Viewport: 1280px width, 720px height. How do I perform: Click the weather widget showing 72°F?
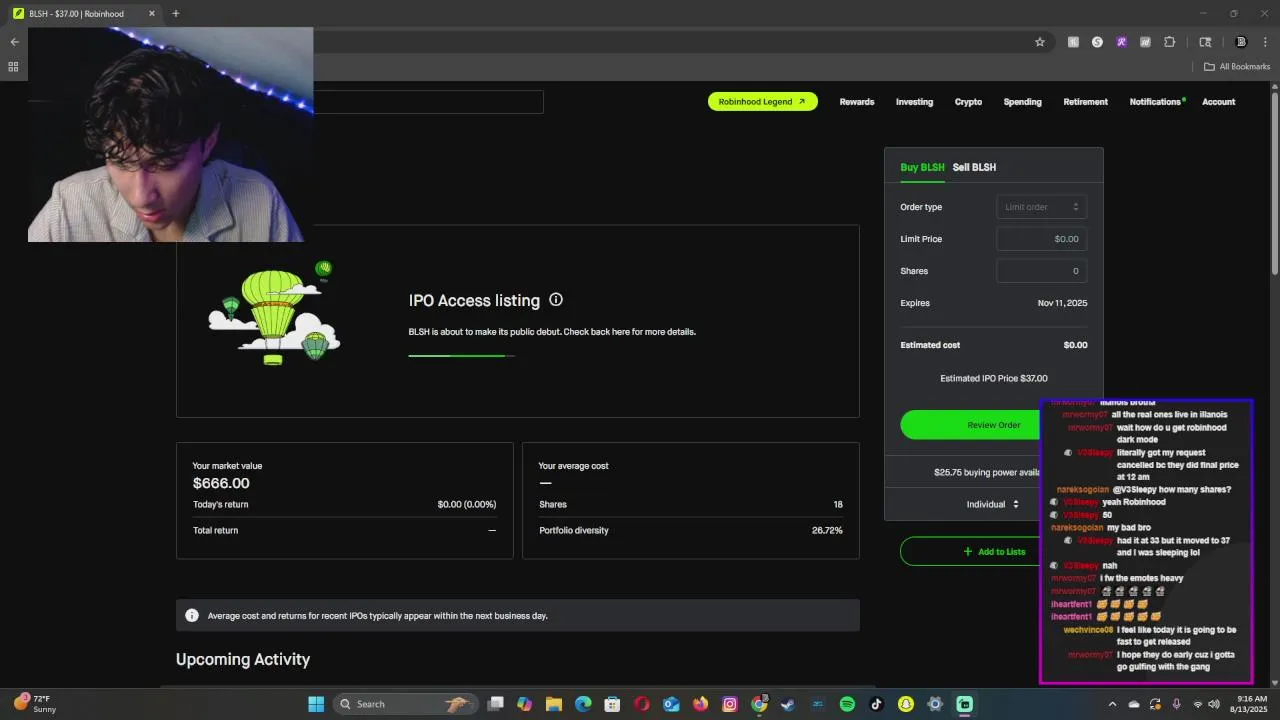click(x=36, y=704)
